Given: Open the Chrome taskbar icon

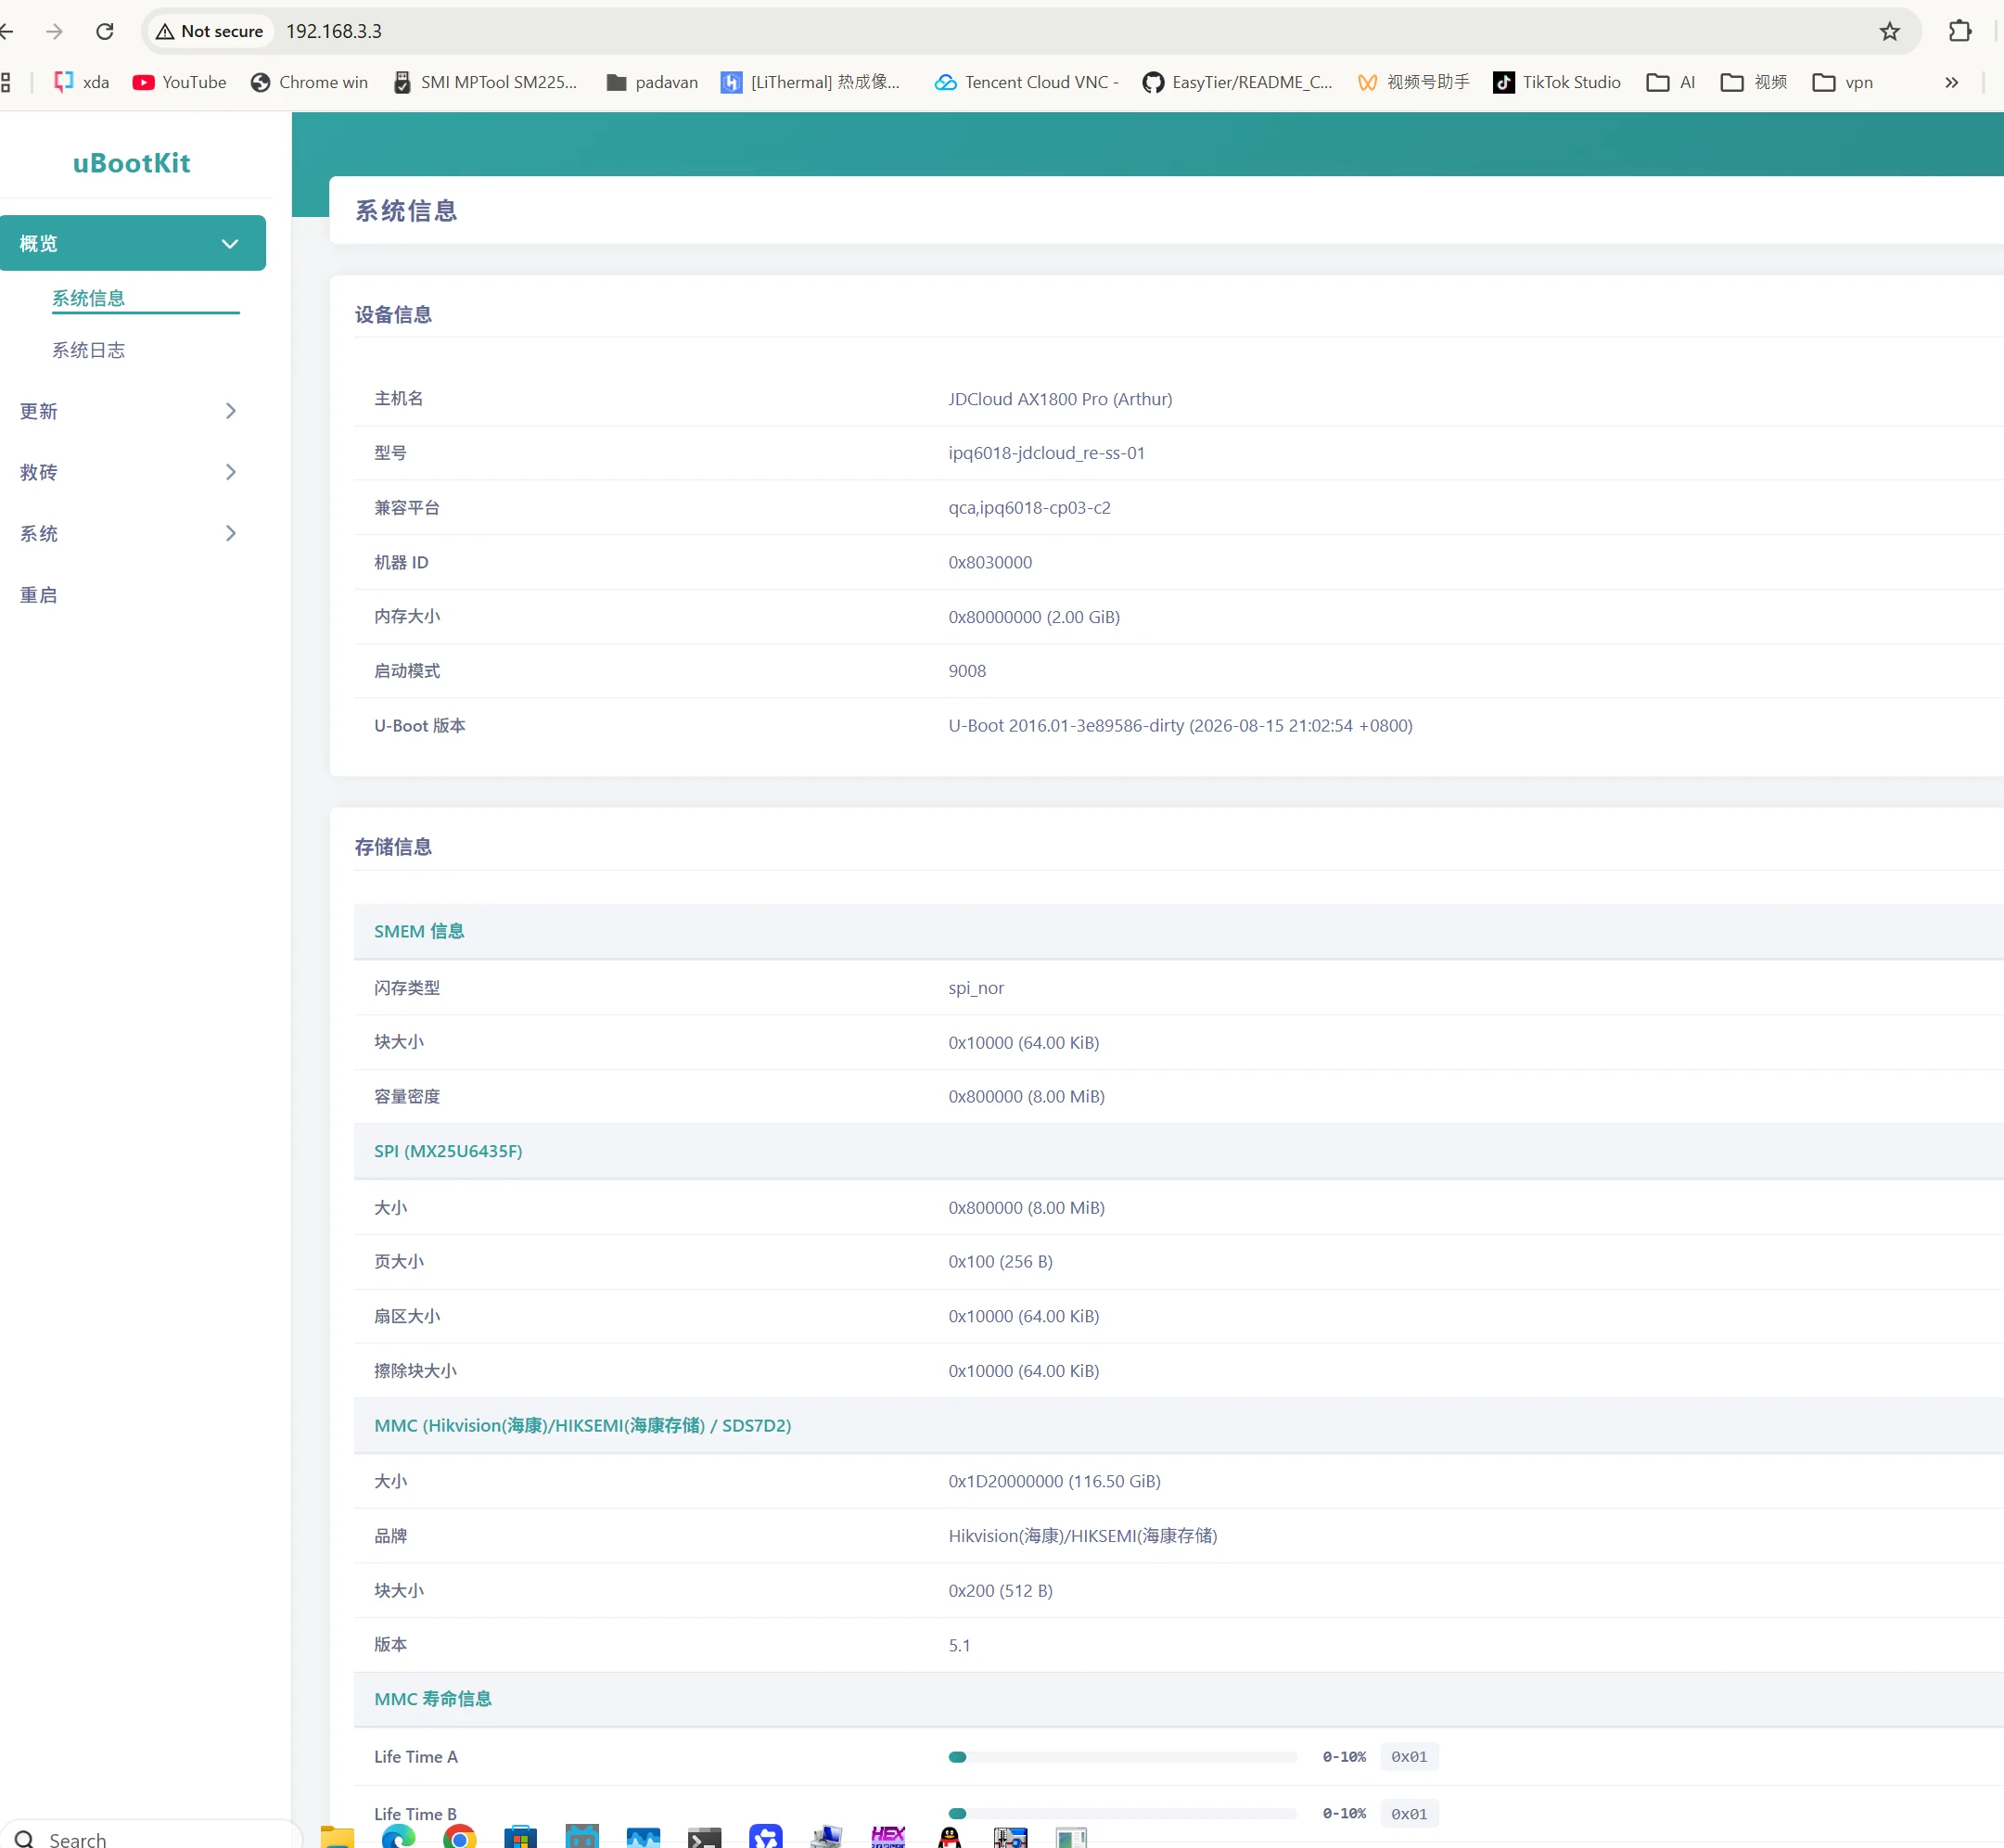Looking at the screenshot, I should point(459,1837).
